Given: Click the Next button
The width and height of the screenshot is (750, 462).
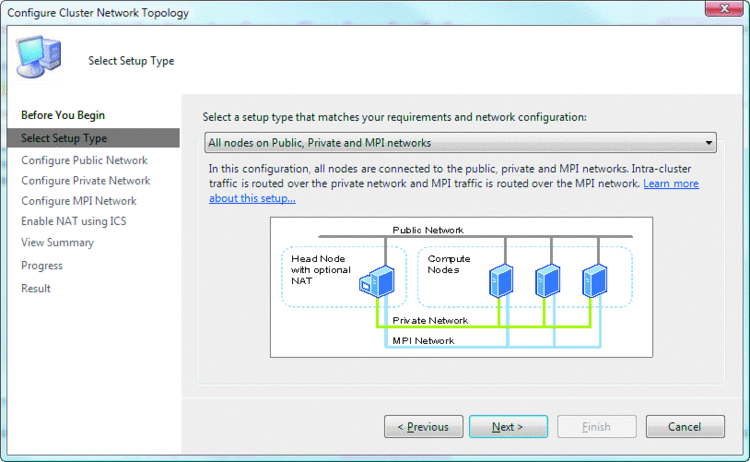Looking at the screenshot, I should [508, 426].
